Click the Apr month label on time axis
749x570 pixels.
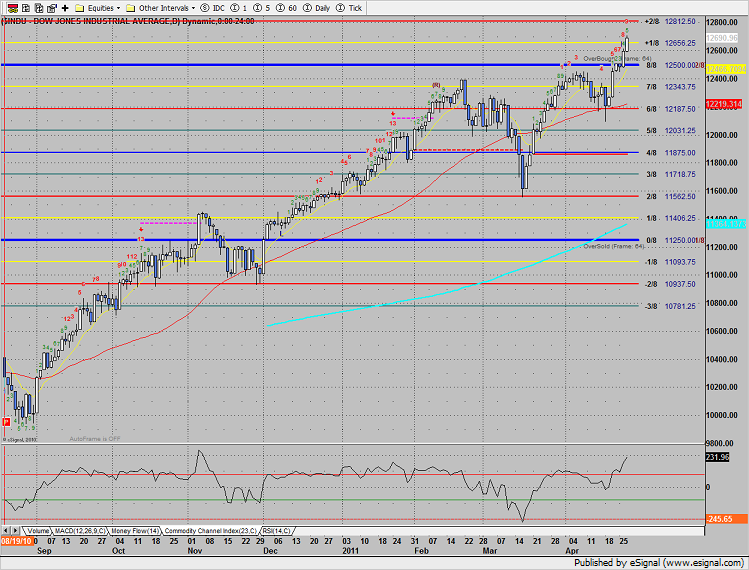click(x=572, y=550)
